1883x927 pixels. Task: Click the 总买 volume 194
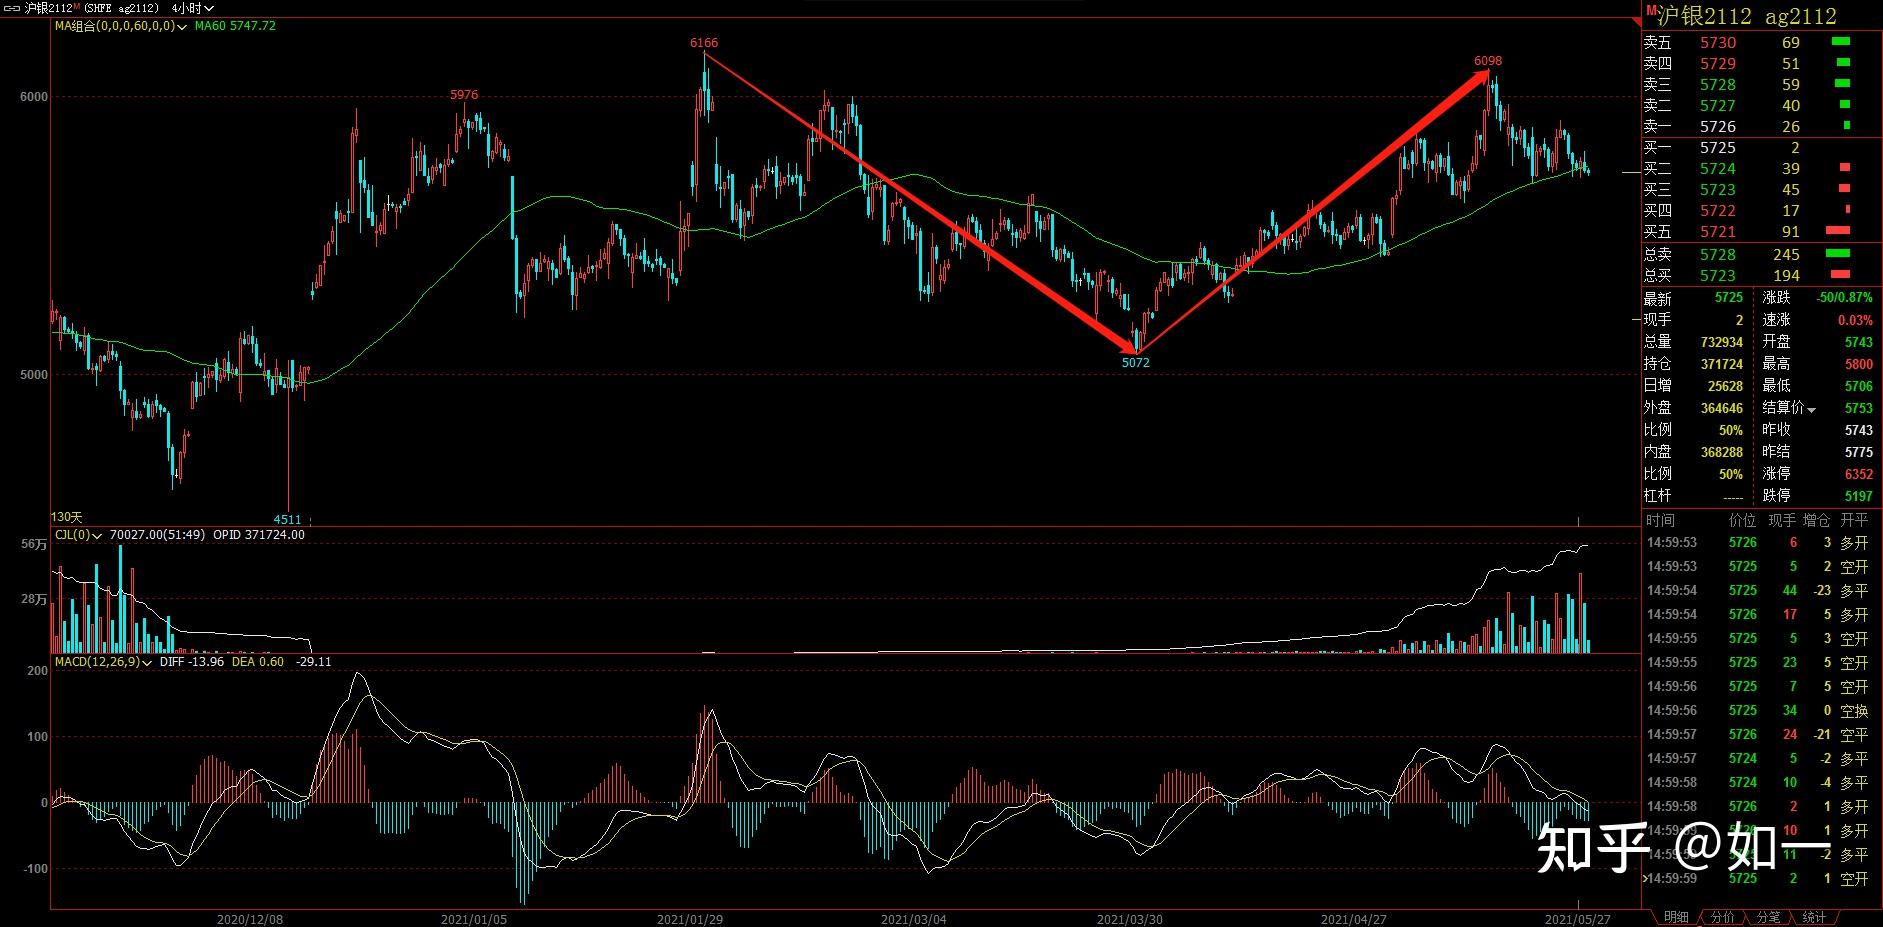[x=1786, y=276]
